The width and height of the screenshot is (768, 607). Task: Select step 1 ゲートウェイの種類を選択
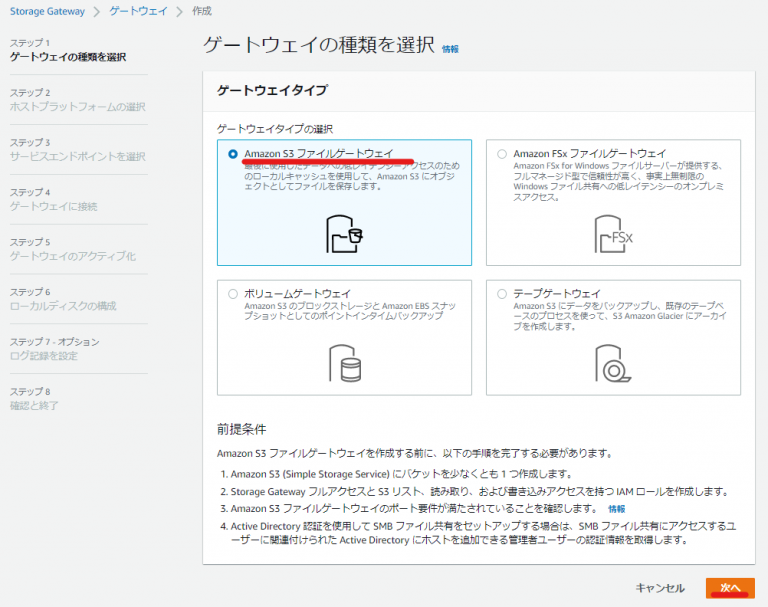(68, 57)
